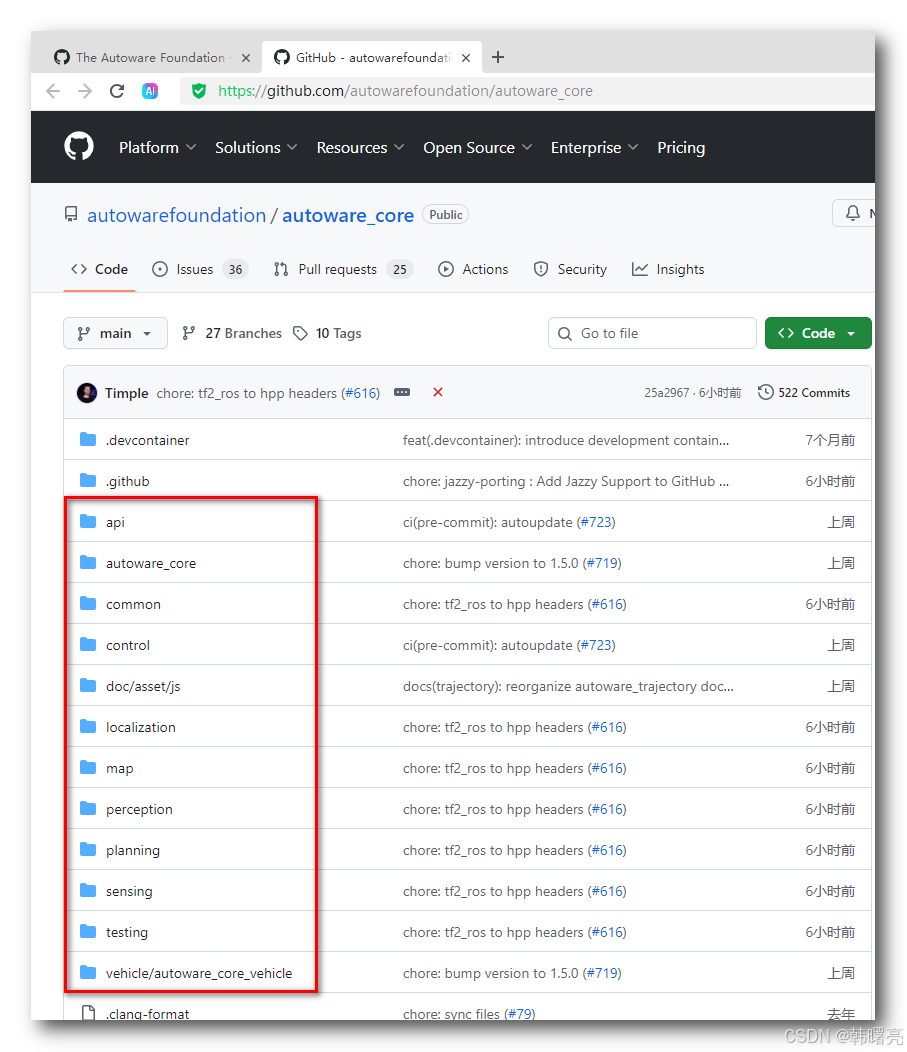
Task: Click the search magnifier in Go to file
Action: point(565,333)
